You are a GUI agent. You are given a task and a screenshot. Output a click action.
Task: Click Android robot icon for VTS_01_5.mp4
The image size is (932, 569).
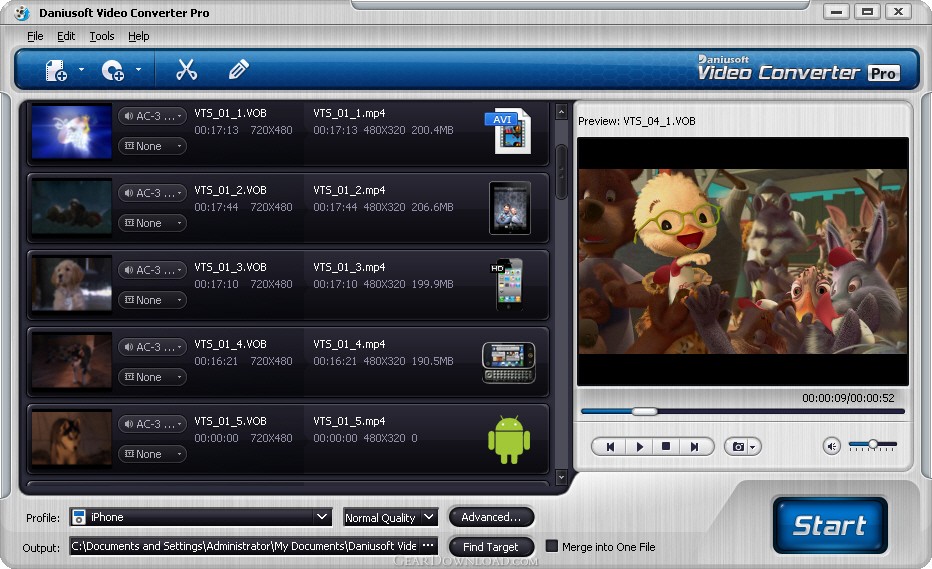[x=509, y=439]
